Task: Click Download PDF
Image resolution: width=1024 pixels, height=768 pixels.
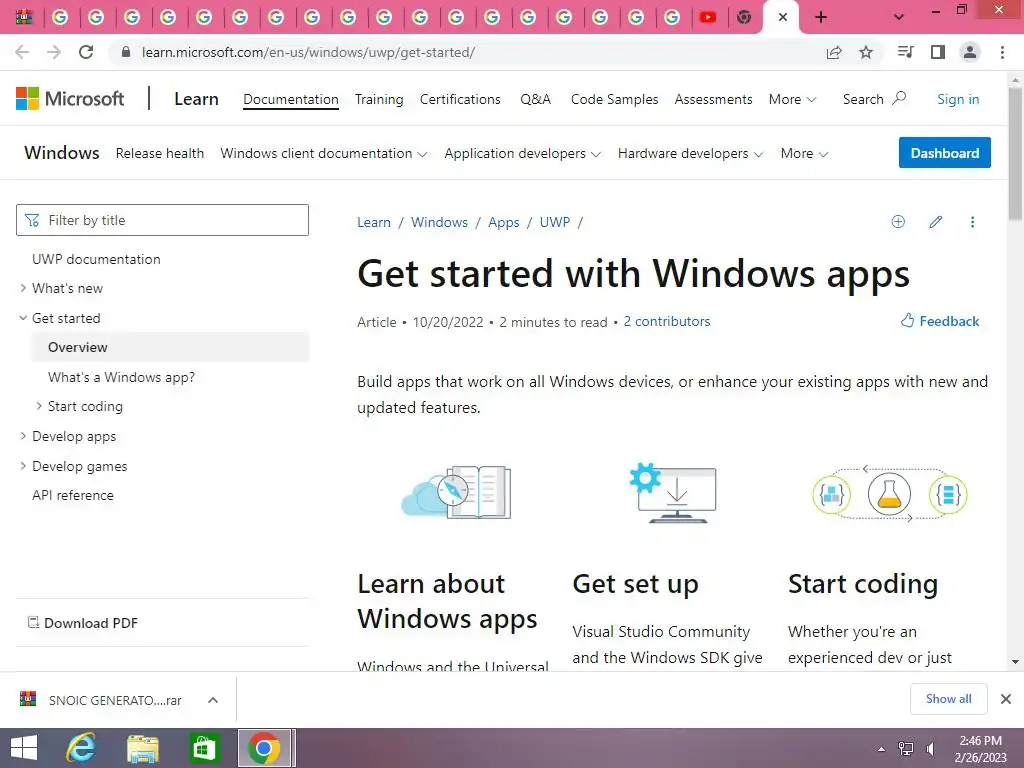Action: [x=83, y=623]
